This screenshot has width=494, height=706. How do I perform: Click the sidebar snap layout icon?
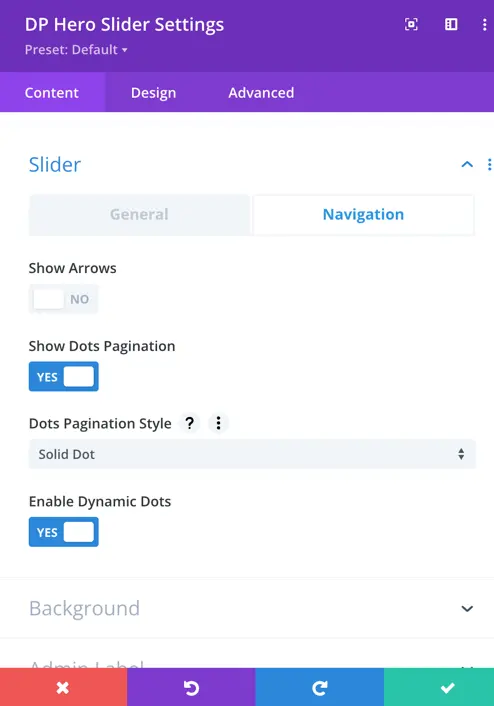(451, 24)
